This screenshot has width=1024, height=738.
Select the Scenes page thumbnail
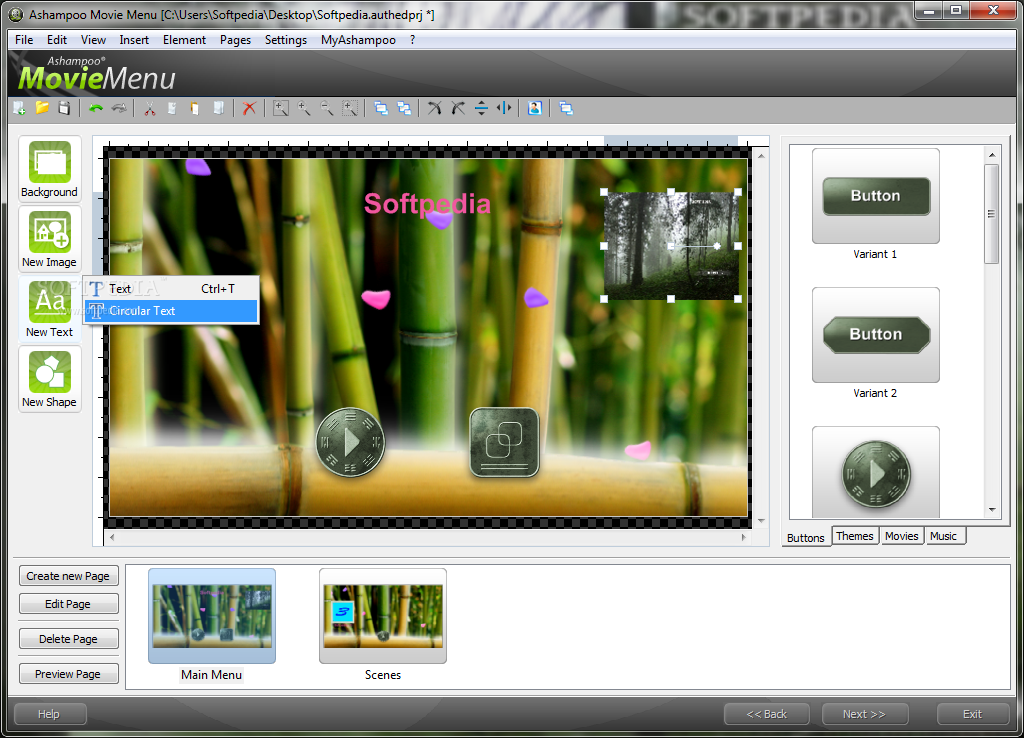click(x=383, y=616)
